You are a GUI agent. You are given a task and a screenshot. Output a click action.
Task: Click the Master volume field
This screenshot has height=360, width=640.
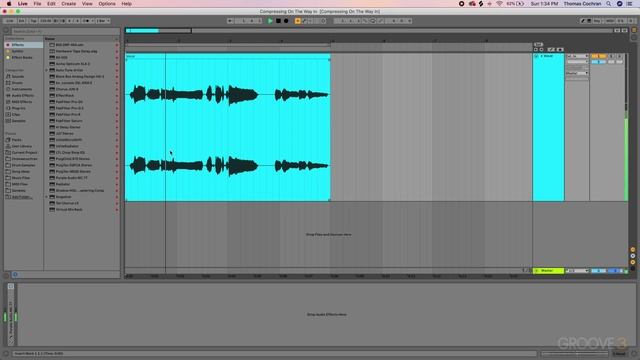tap(598, 271)
